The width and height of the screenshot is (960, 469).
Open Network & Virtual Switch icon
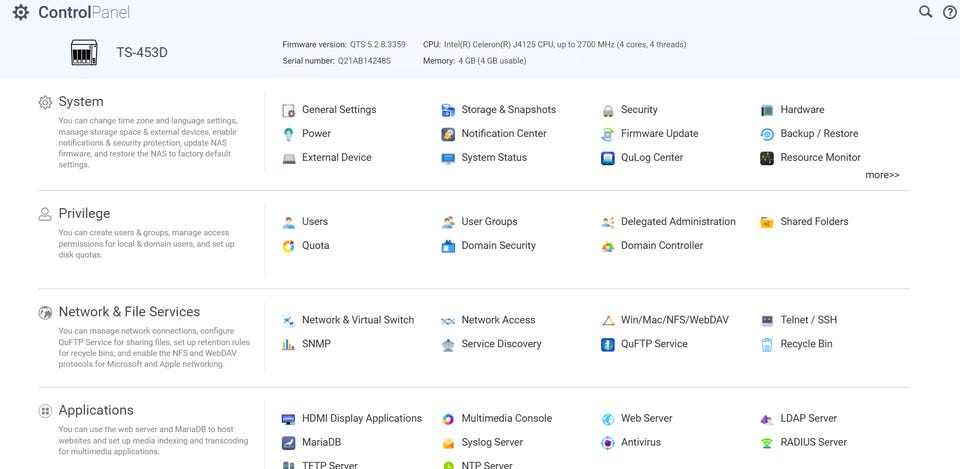288,321
